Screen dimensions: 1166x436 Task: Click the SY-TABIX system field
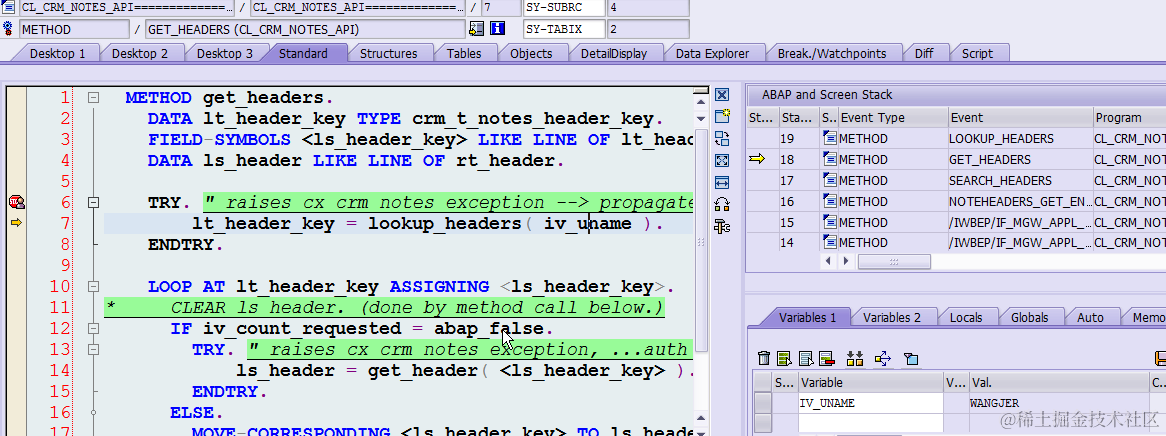(x=564, y=29)
